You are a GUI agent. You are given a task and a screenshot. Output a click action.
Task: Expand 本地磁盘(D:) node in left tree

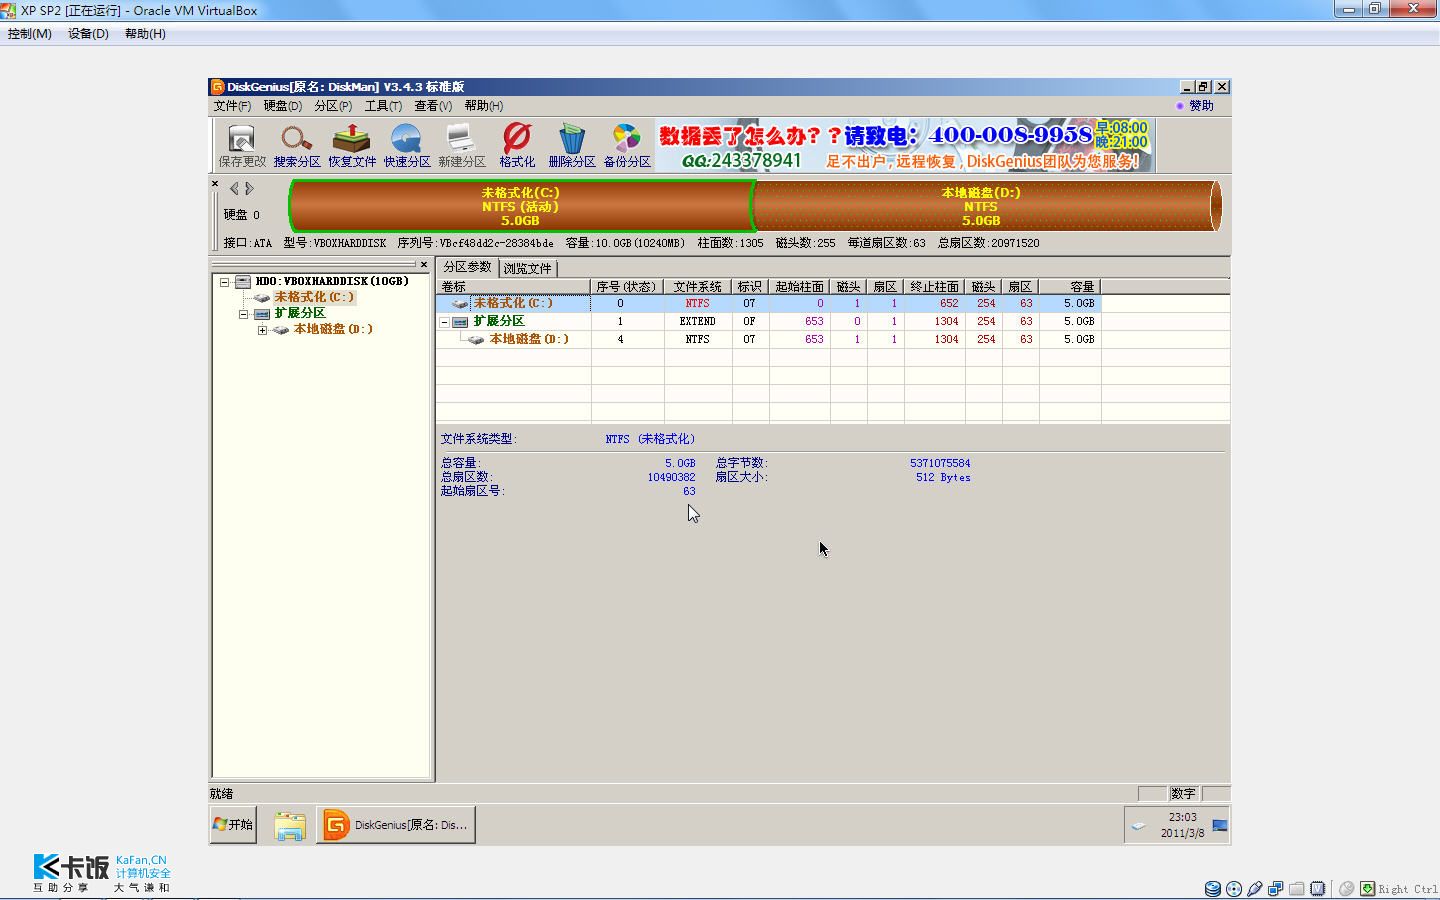pyautogui.click(x=262, y=330)
